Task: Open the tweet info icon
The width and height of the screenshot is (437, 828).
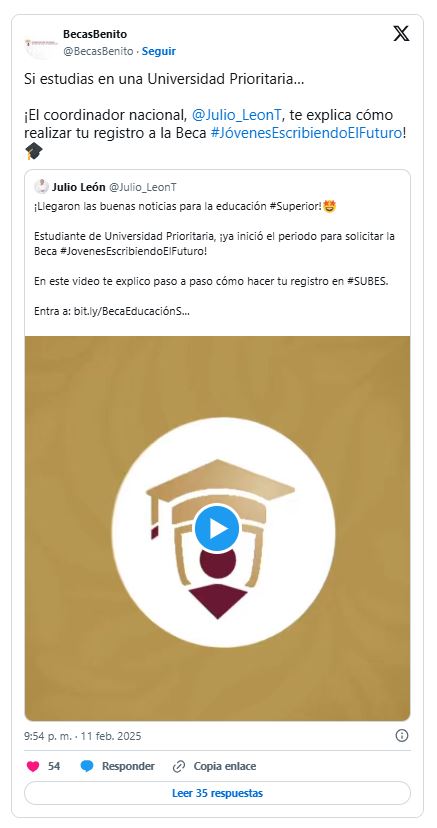Action: coord(402,736)
